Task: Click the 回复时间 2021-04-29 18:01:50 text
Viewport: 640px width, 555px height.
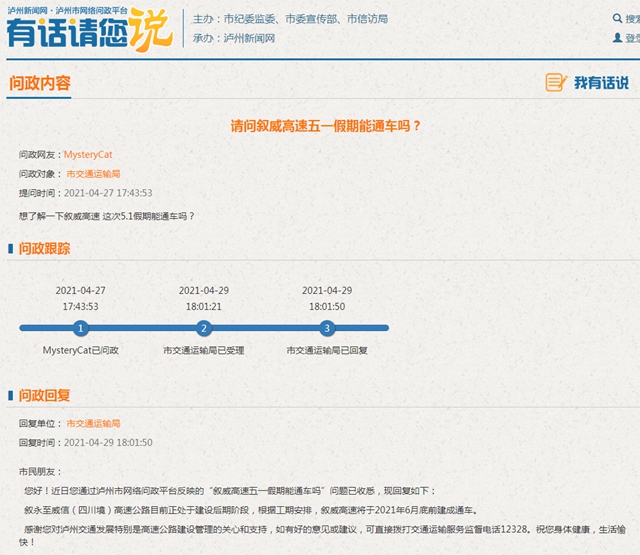Action: [85, 443]
